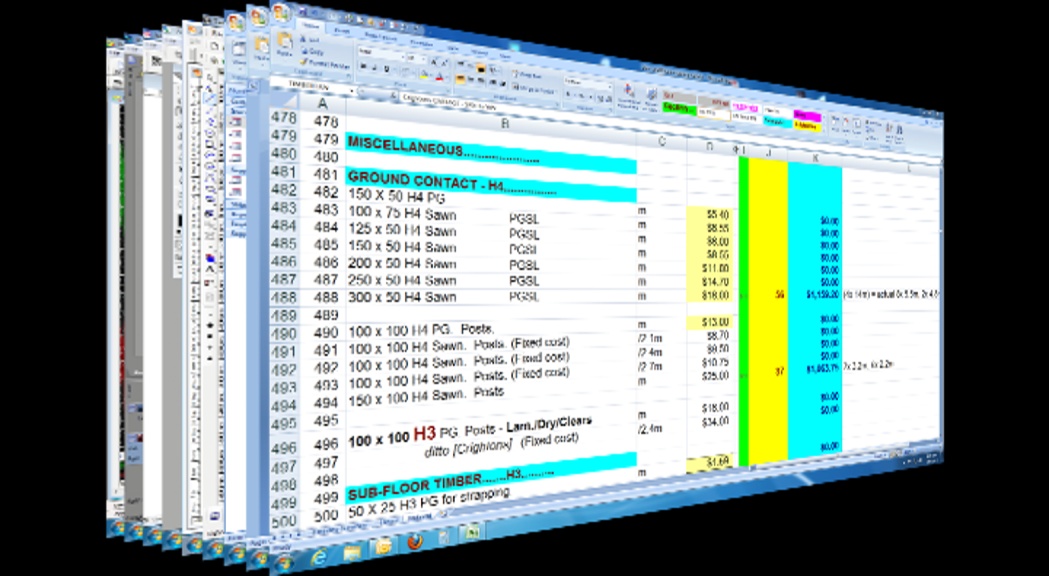
Task: Open the round Office button menu
Action: point(282,13)
